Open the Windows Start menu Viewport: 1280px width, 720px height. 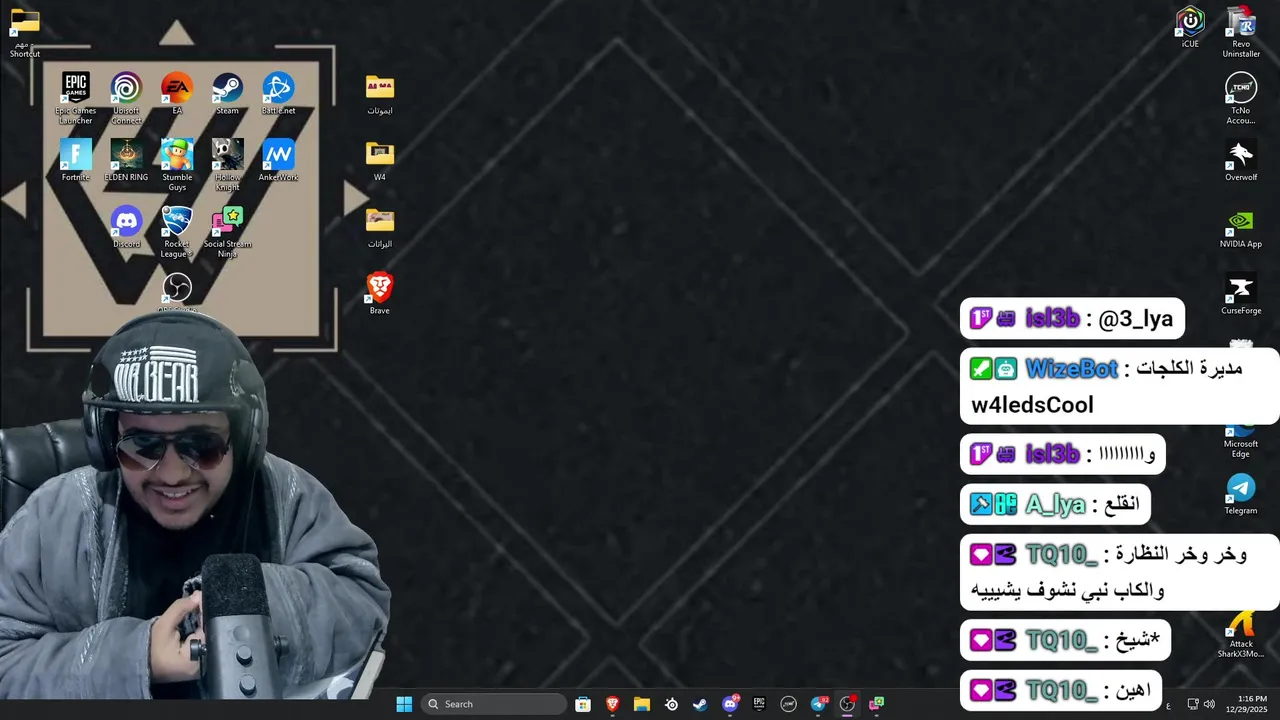tap(404, 704)
